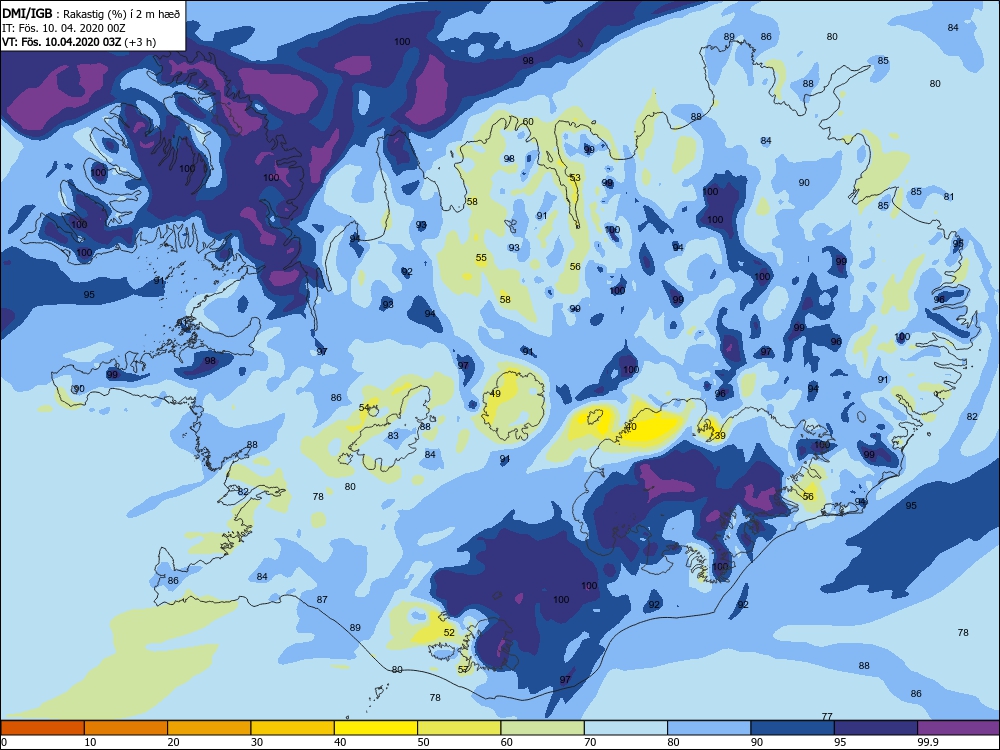Click the dark orange 0–10 legend swatch
1000x750 pixels.
coord(42,728)
